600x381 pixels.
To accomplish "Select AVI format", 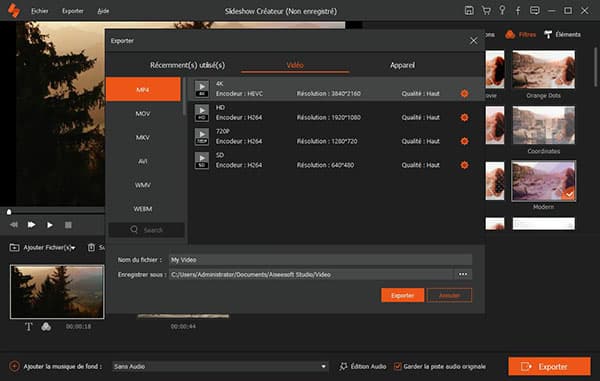I will tap(143, 161).
